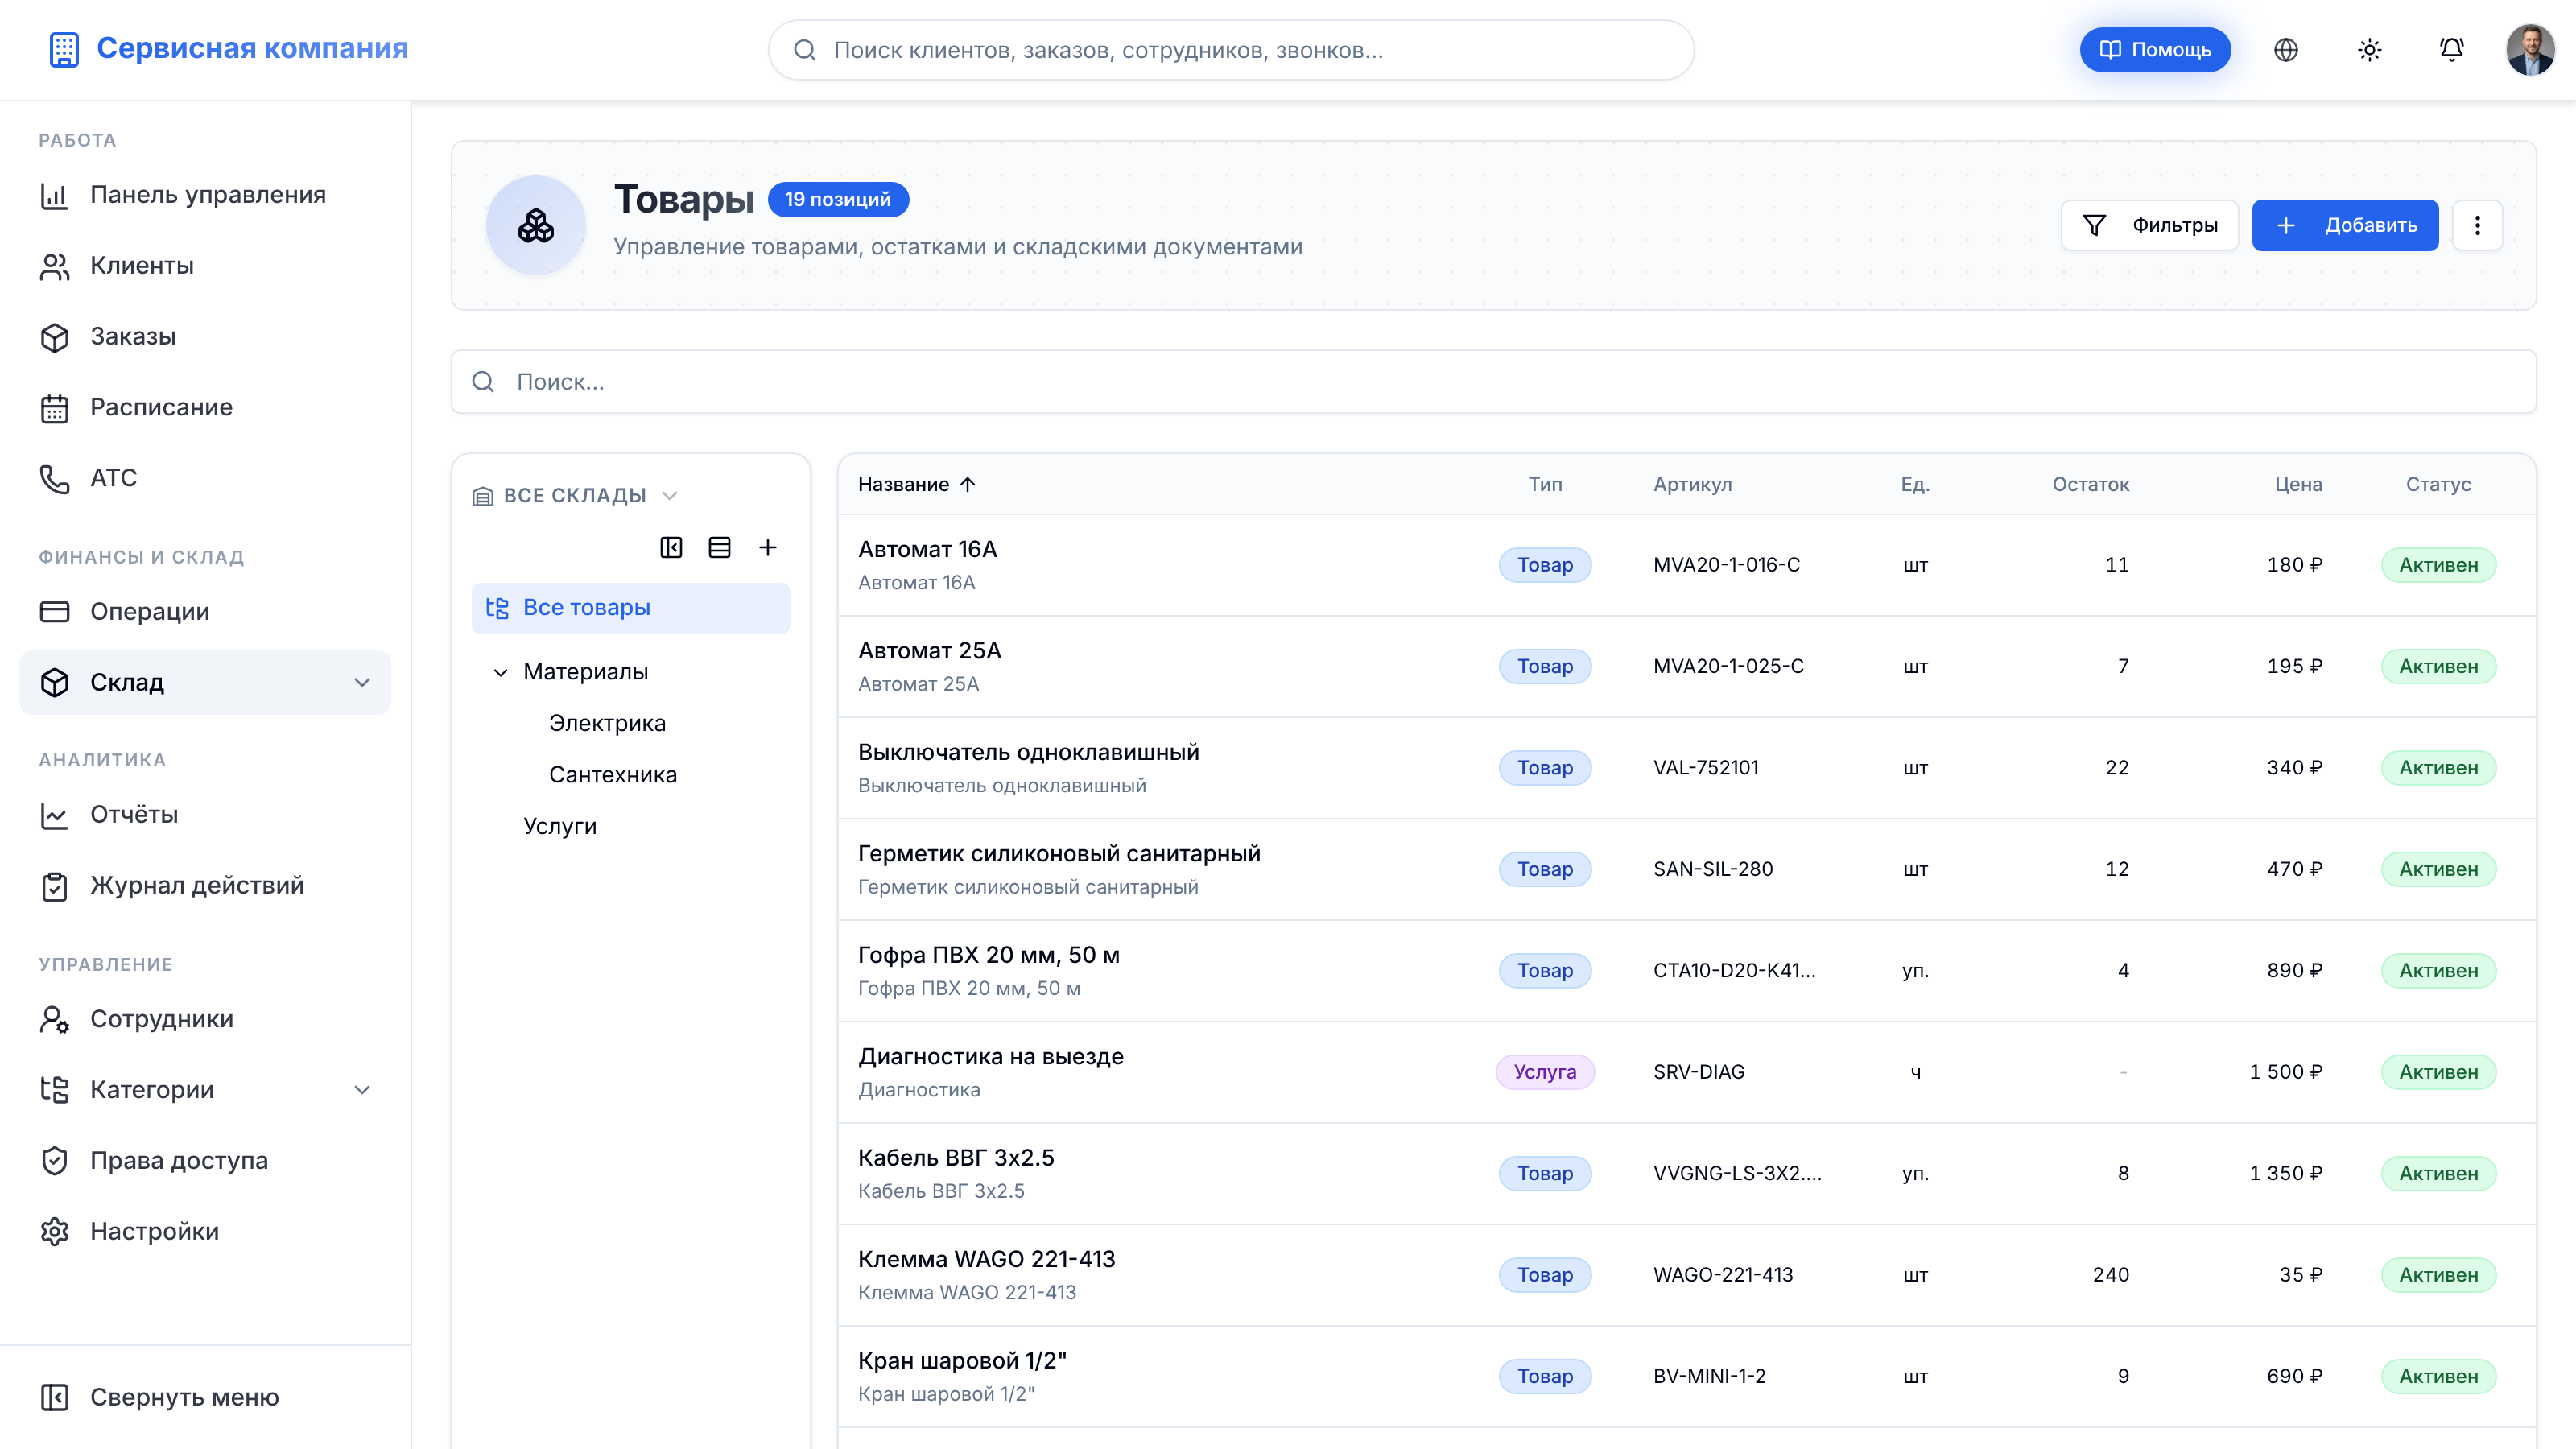Click the Добавить button
This screenshot has height=1449, width=2576.
(x=2345, y=225)
